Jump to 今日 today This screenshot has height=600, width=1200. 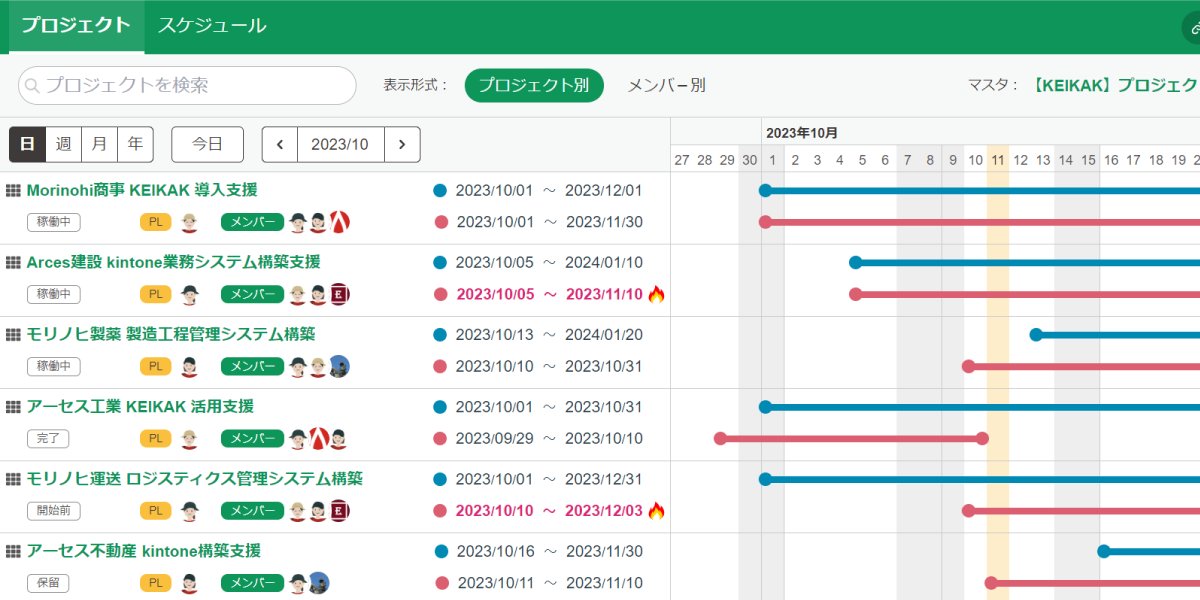[207, 144]
